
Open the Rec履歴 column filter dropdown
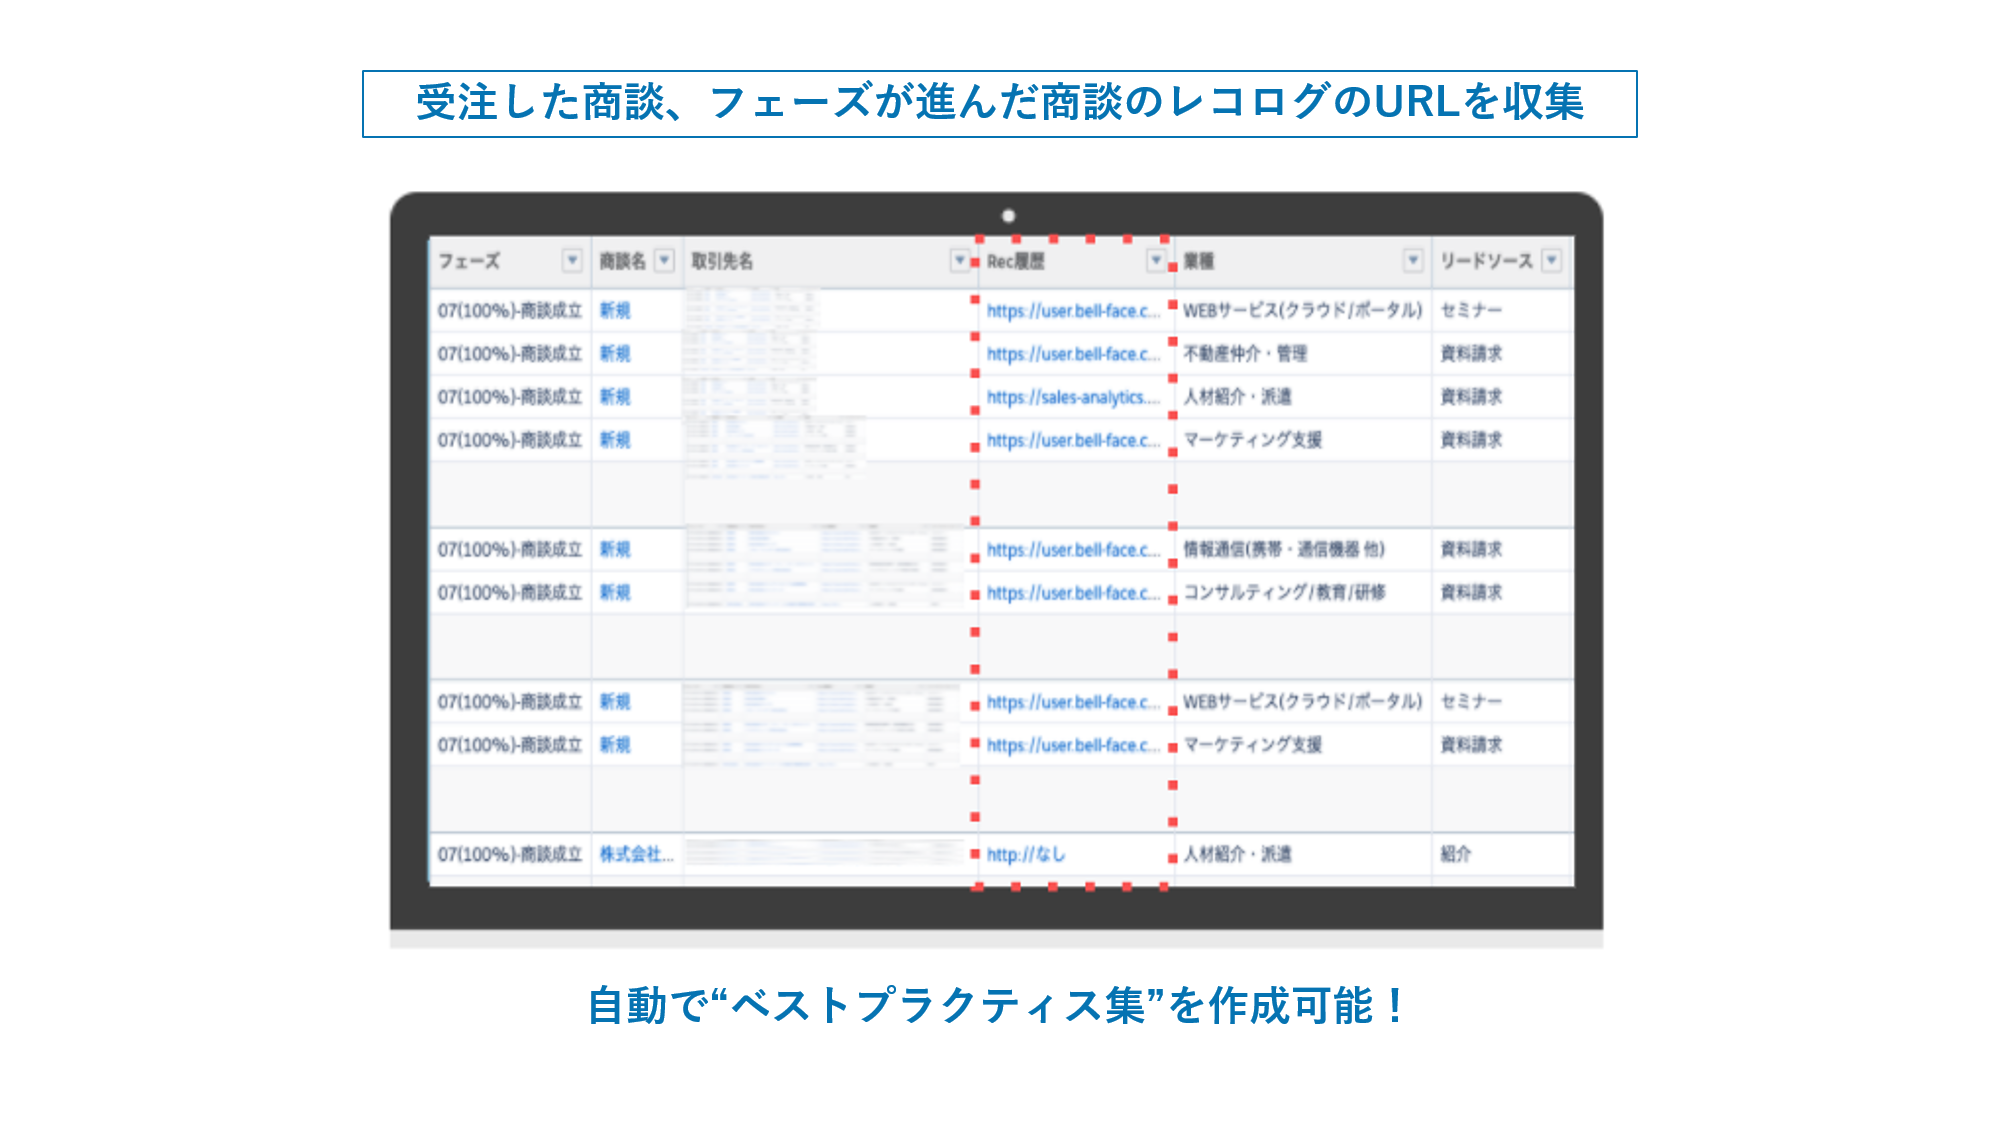[1156, 261]
